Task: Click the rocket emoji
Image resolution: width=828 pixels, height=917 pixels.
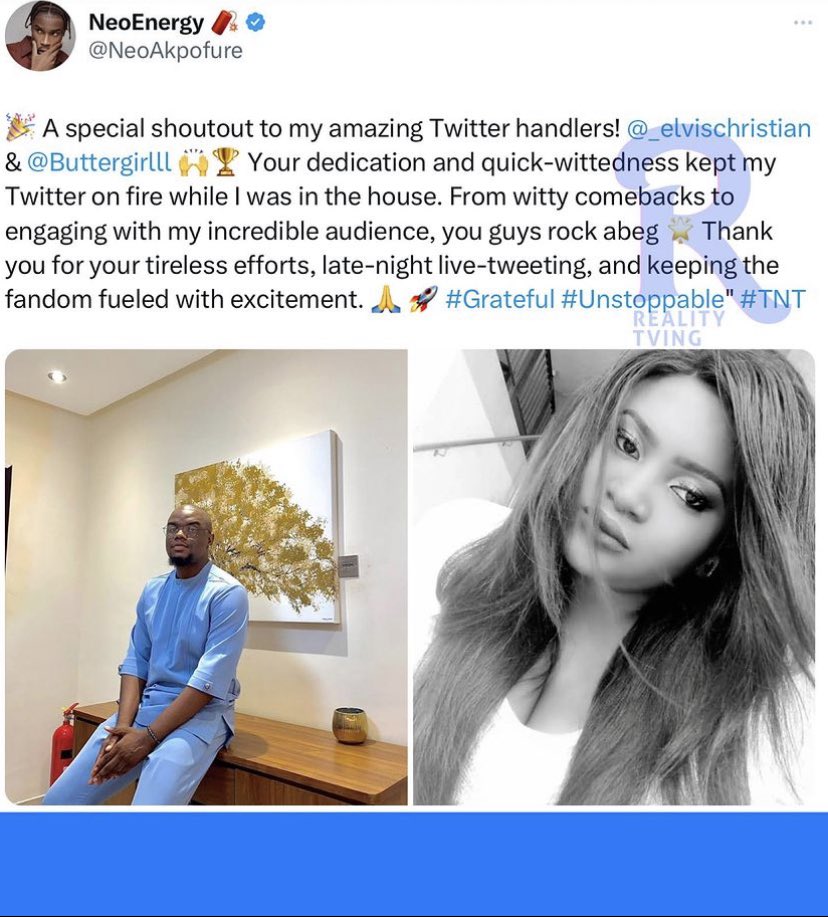Action: [x=423, y=299]
